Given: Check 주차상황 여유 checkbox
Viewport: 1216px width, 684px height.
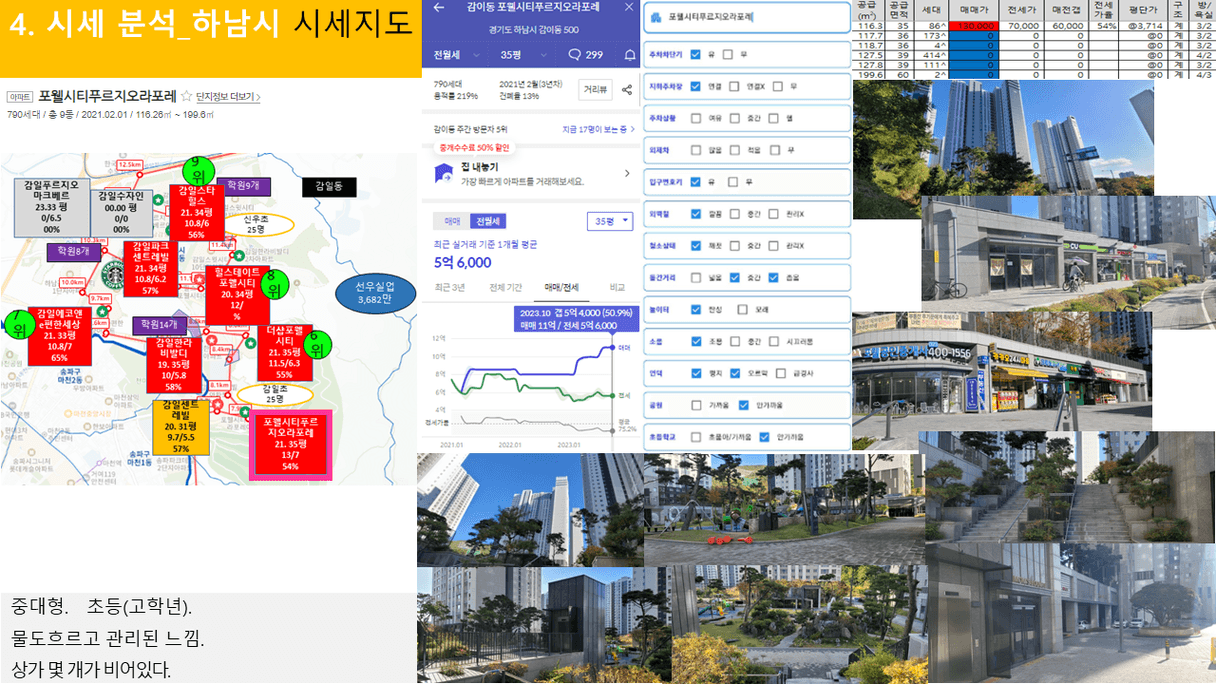Looking at the screenshot, I should click(695, 119).
